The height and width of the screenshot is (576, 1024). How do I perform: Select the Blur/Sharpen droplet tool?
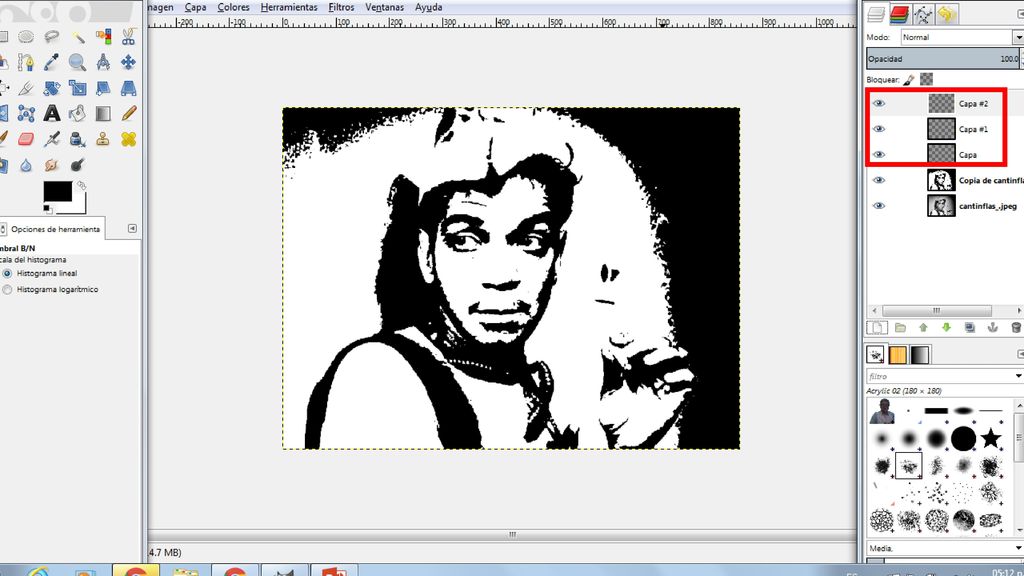(x=26, y=165)
